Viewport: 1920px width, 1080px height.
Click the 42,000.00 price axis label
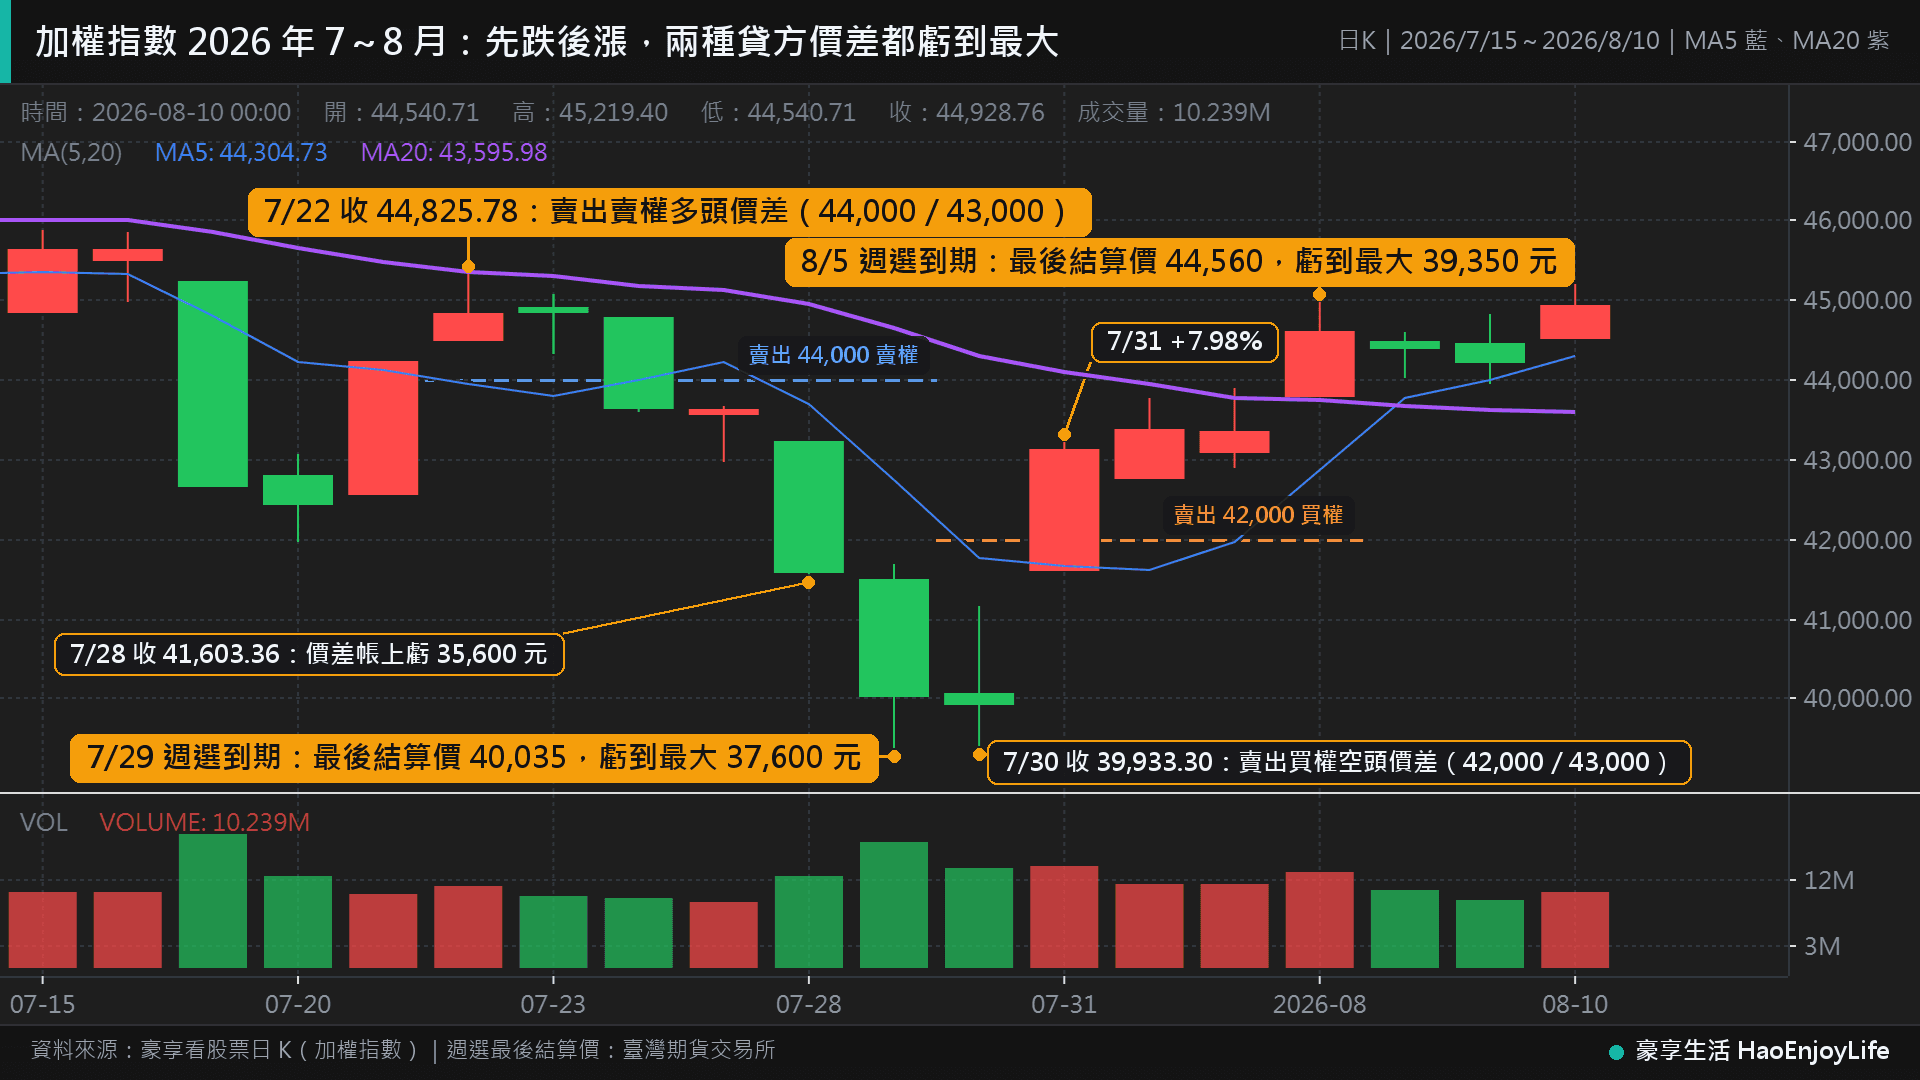pos(1857,540)
